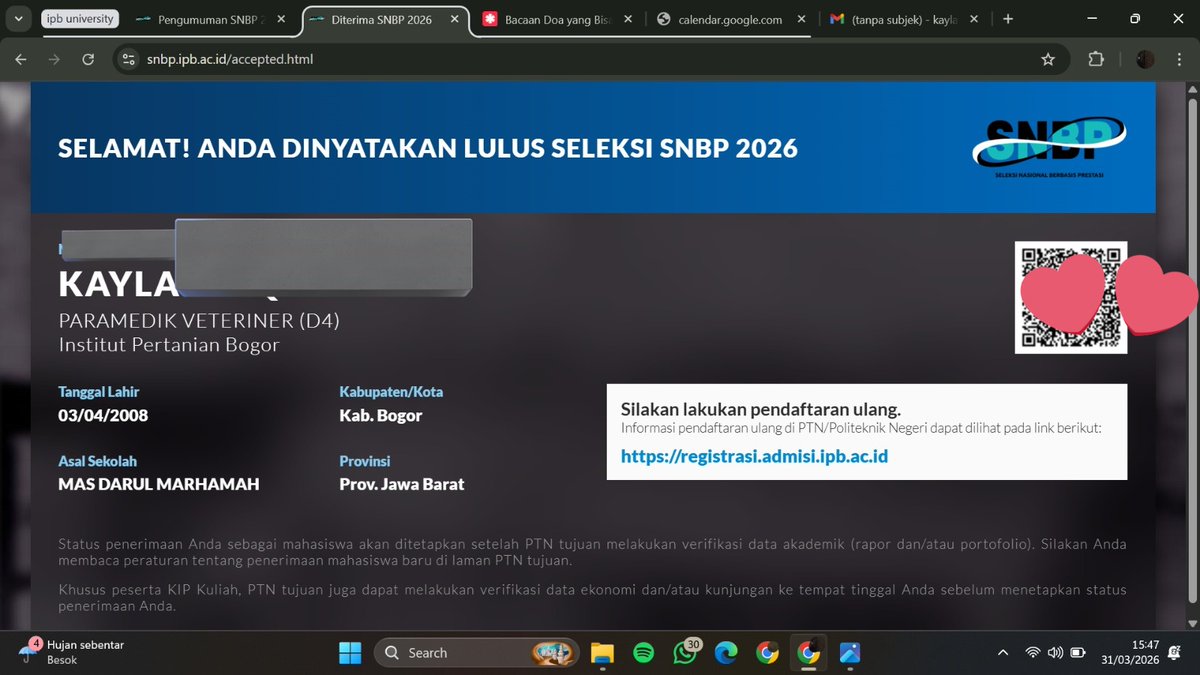The width and height of the screenshot is (1200, 675).
Task: Click the QR code image
Action: pos(1071,297)
